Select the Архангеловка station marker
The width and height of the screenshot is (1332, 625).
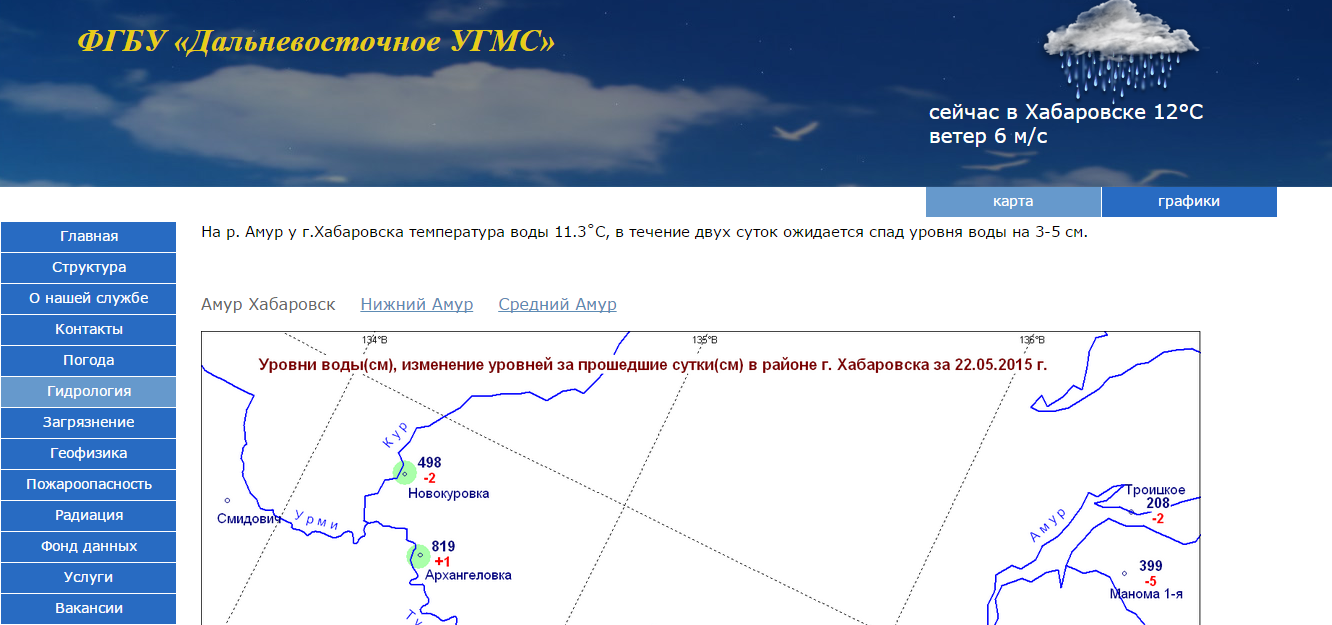(418, 556)
